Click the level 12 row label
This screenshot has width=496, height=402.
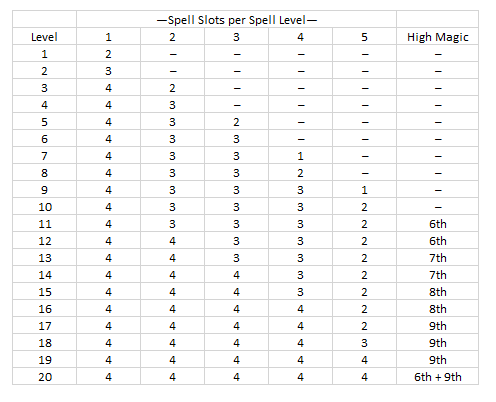coord(44,241)
